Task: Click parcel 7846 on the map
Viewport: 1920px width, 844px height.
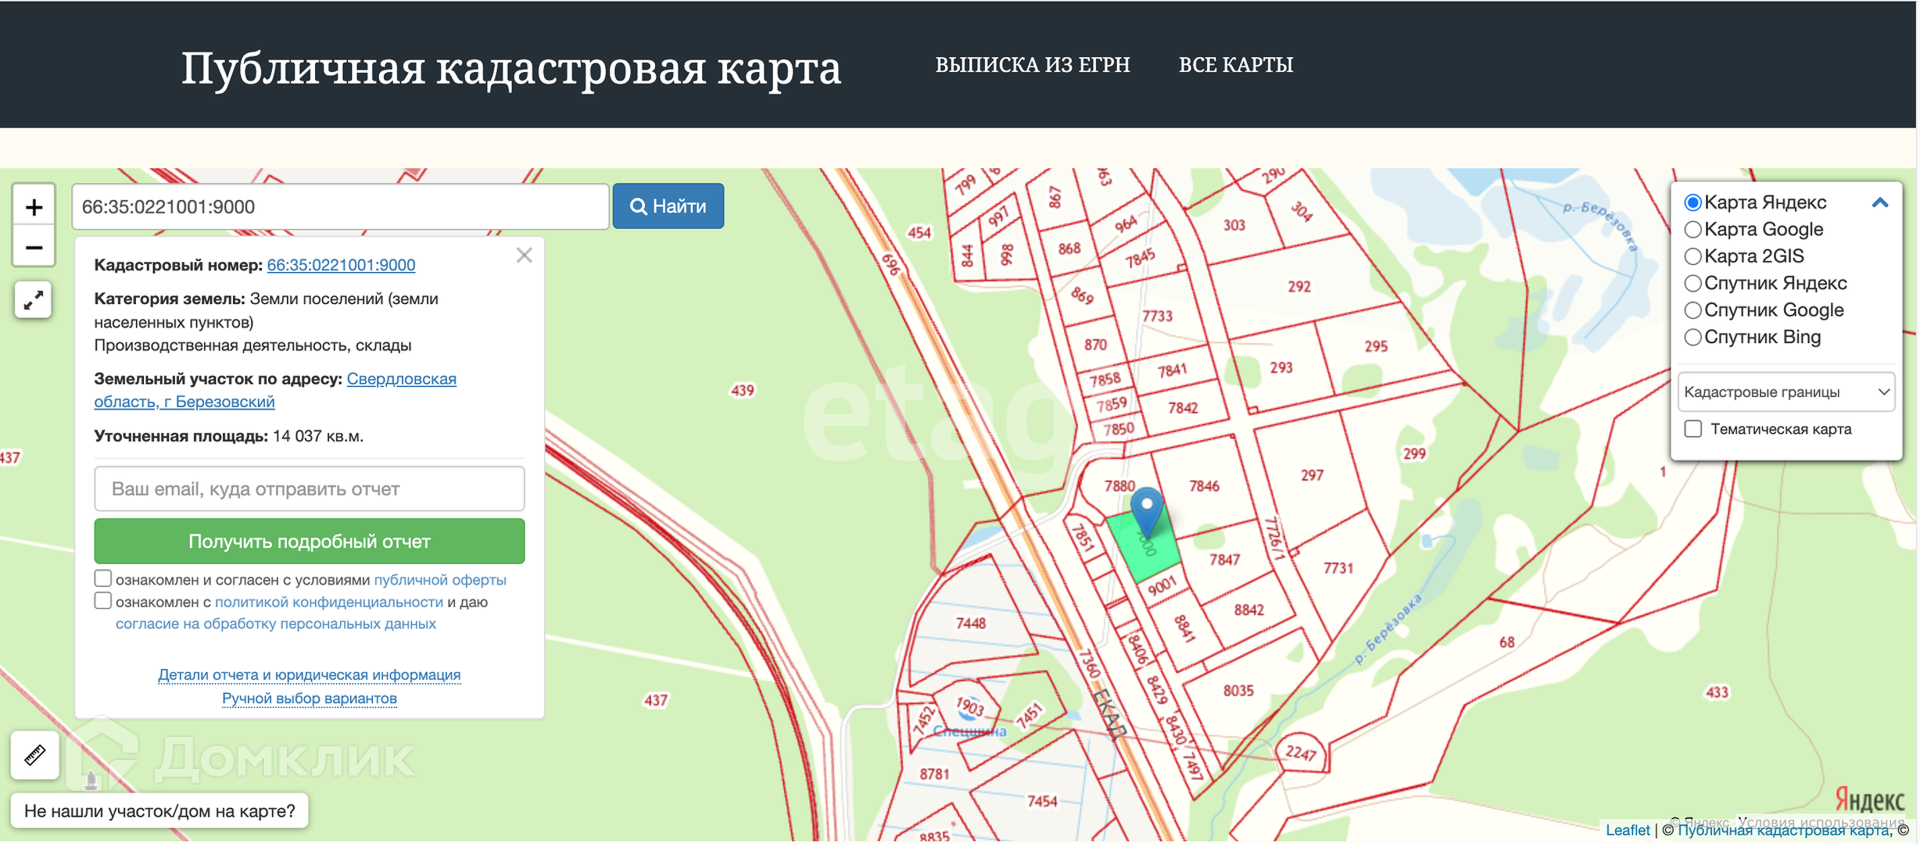Action: pyautogui.click(x=1204, y=486)
